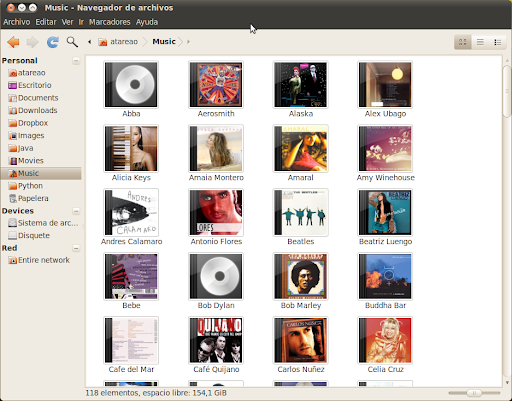Open Java folder in sidebar
This screenshot has height=401, width=512.
pyautogui.click(x=21, y=148)
